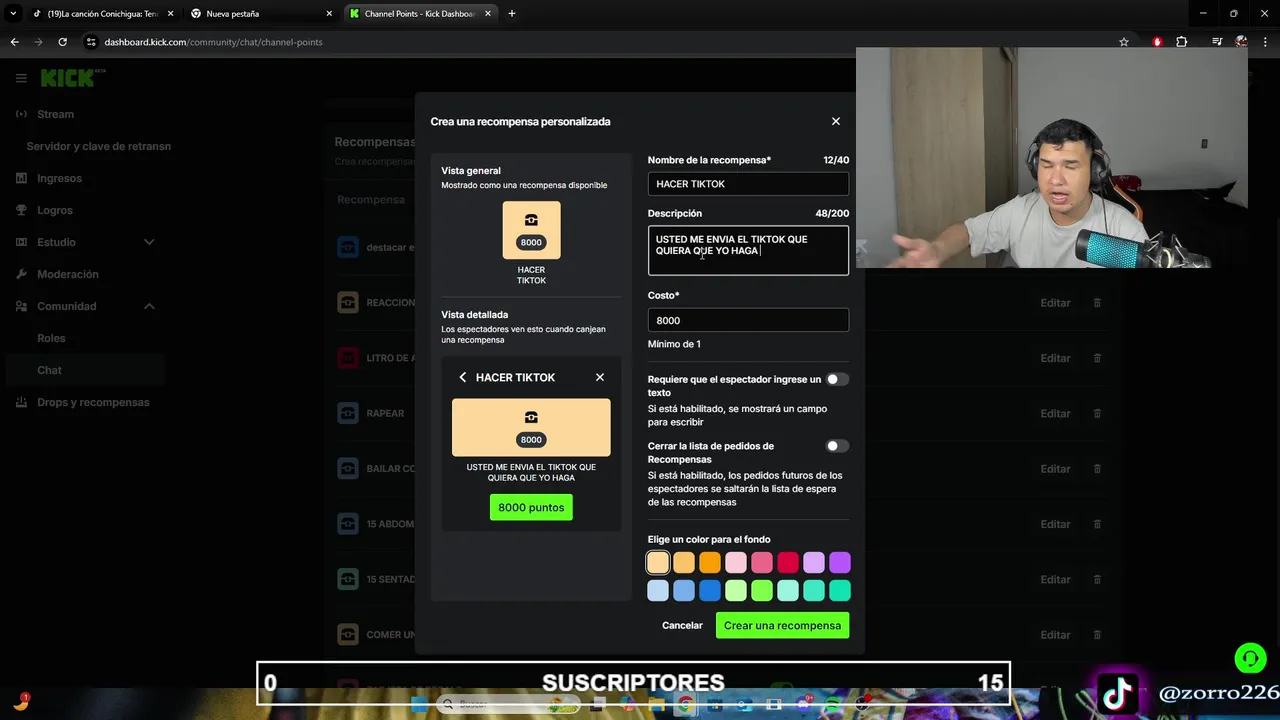This screenshot has width=1280, height=720.
Task: Pick the vivid purple background swatch
Action: [840, 563]
